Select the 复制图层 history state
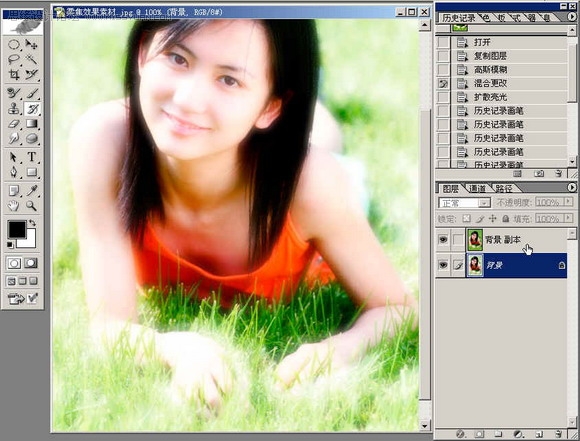The height and width of the screenshot is (441, 580). click(x=509, y=56)
